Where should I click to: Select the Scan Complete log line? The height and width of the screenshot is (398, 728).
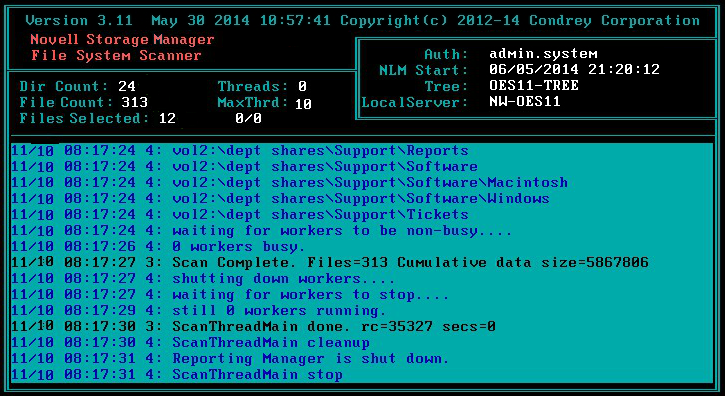[330, 262]
